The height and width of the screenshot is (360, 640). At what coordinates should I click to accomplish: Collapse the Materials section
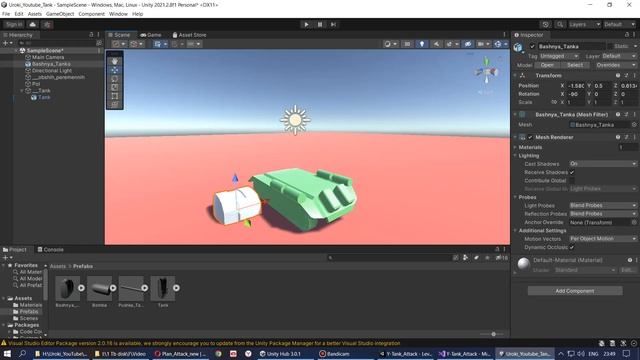pos(516,147)
